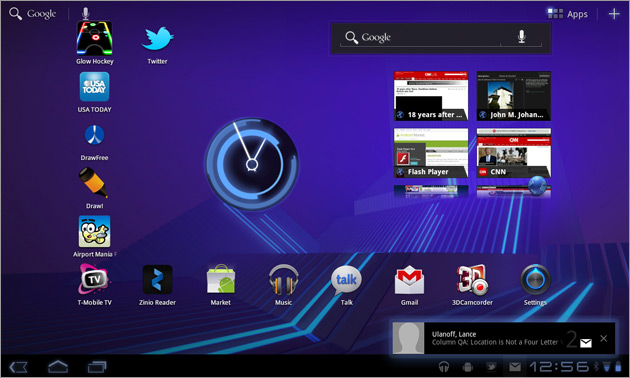Launch the 3DCamcorder app
This screenshot has width=630, height=378.
click(x=472, y=284)
